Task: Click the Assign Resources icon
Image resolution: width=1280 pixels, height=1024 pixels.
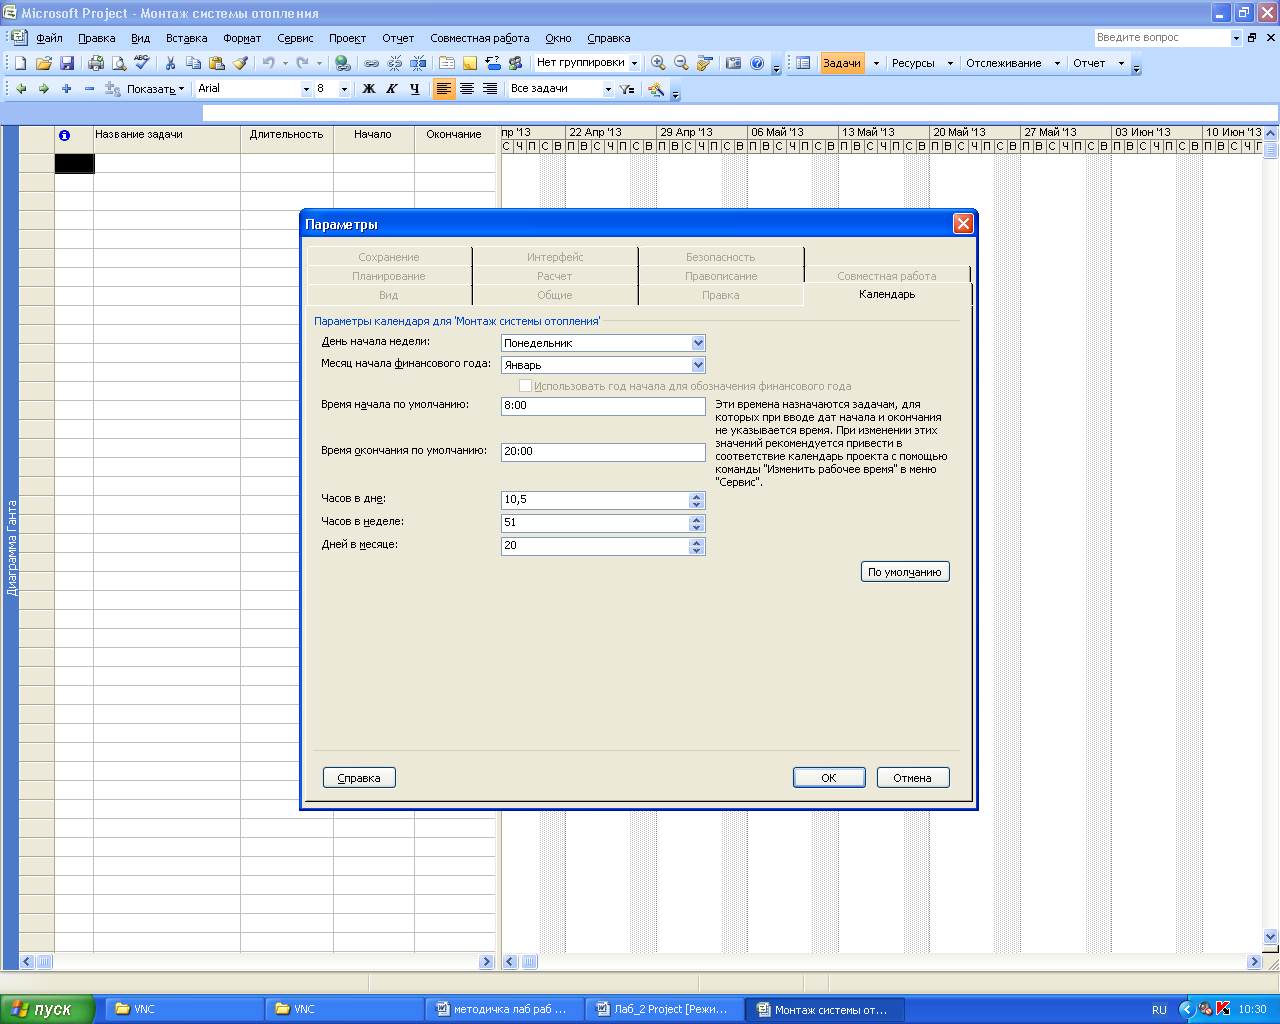Action: tap(515, 63)
